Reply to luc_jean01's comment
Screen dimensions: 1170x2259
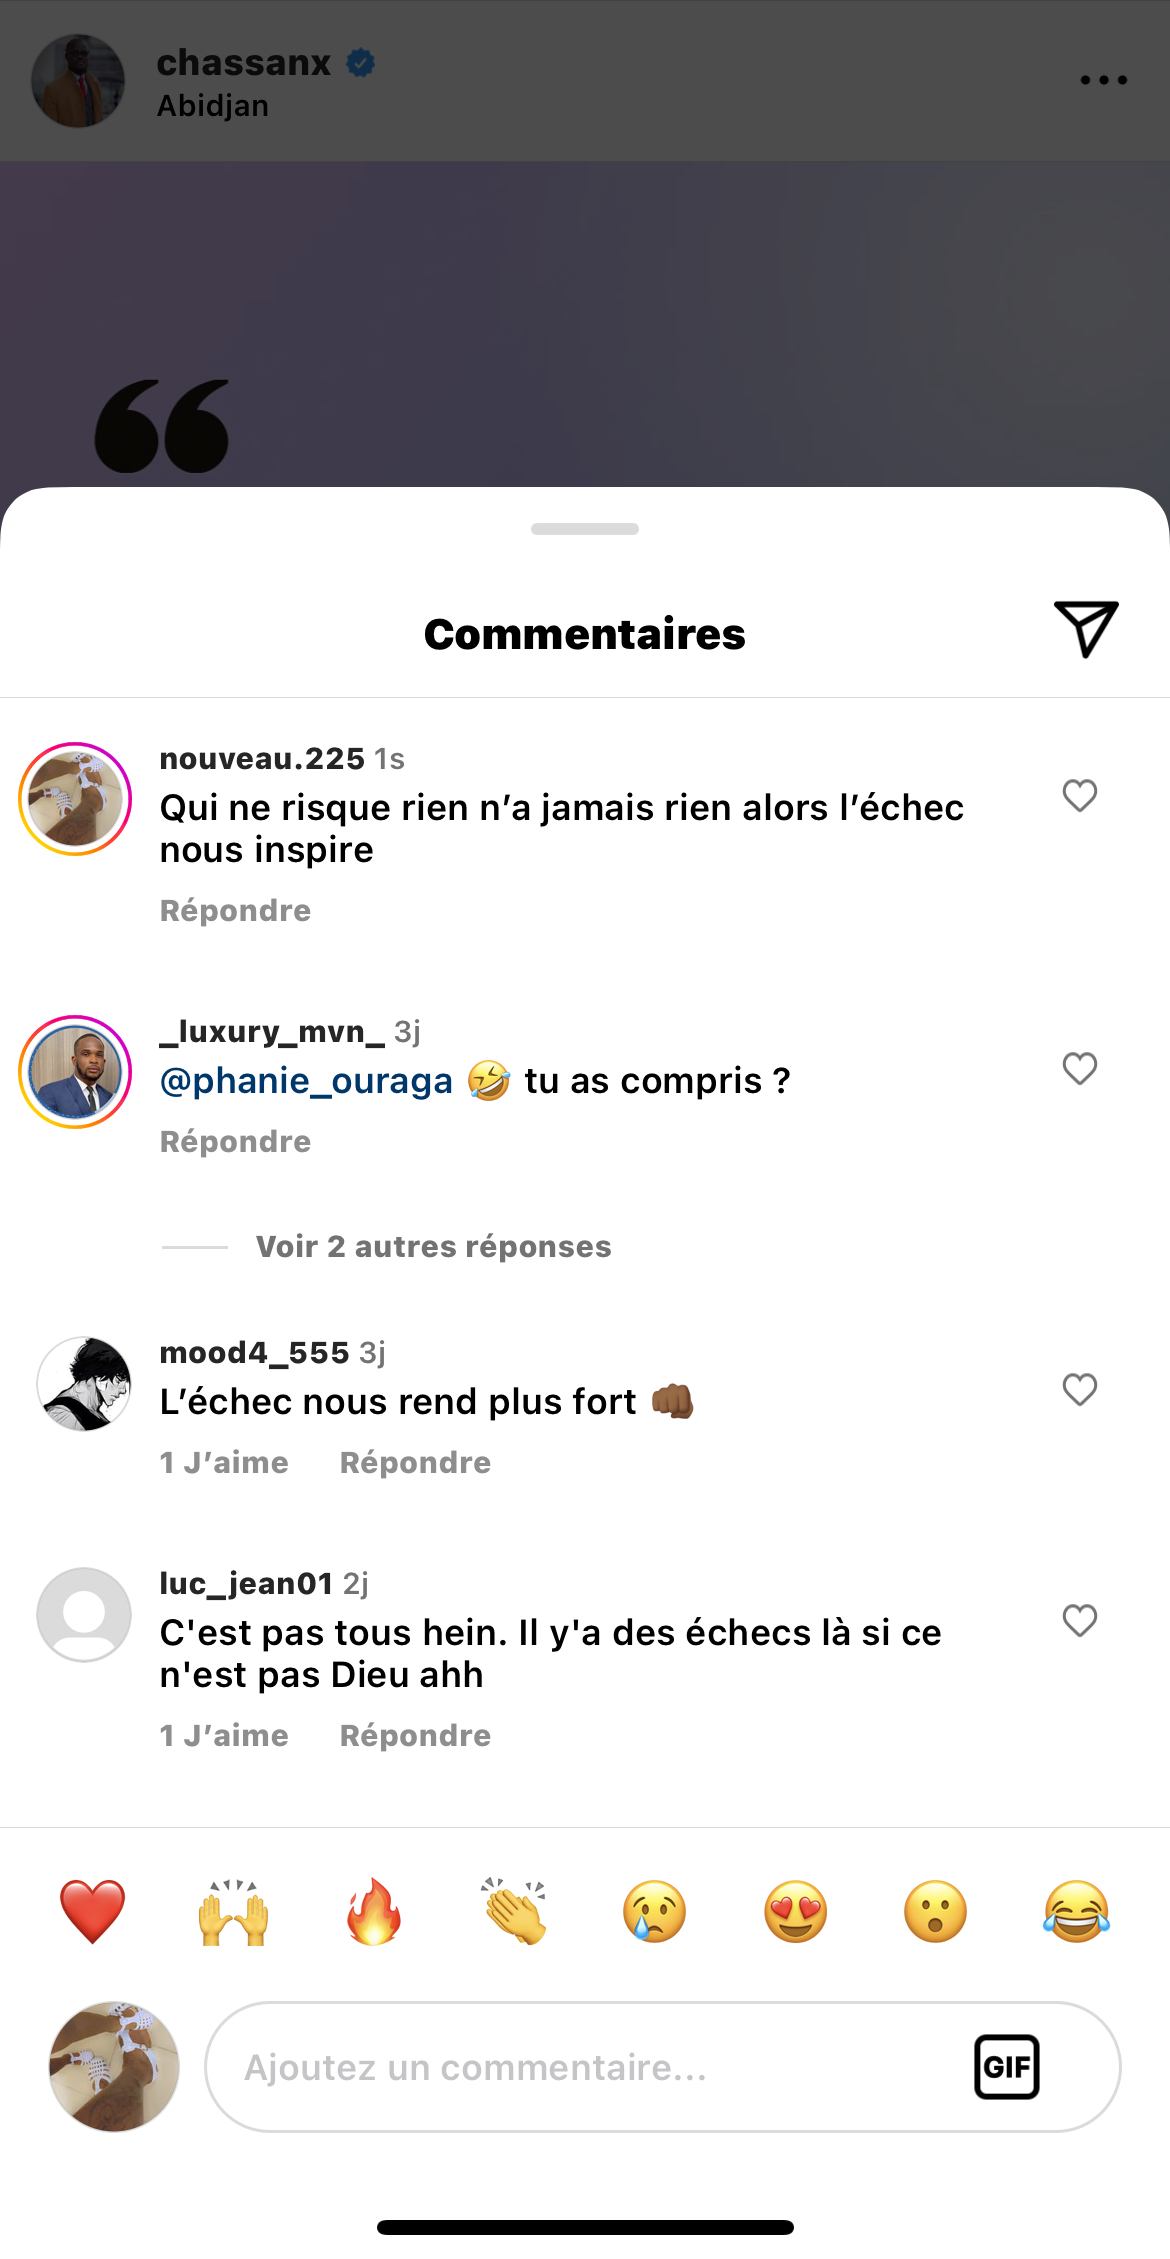click(x=415, y=1736)
